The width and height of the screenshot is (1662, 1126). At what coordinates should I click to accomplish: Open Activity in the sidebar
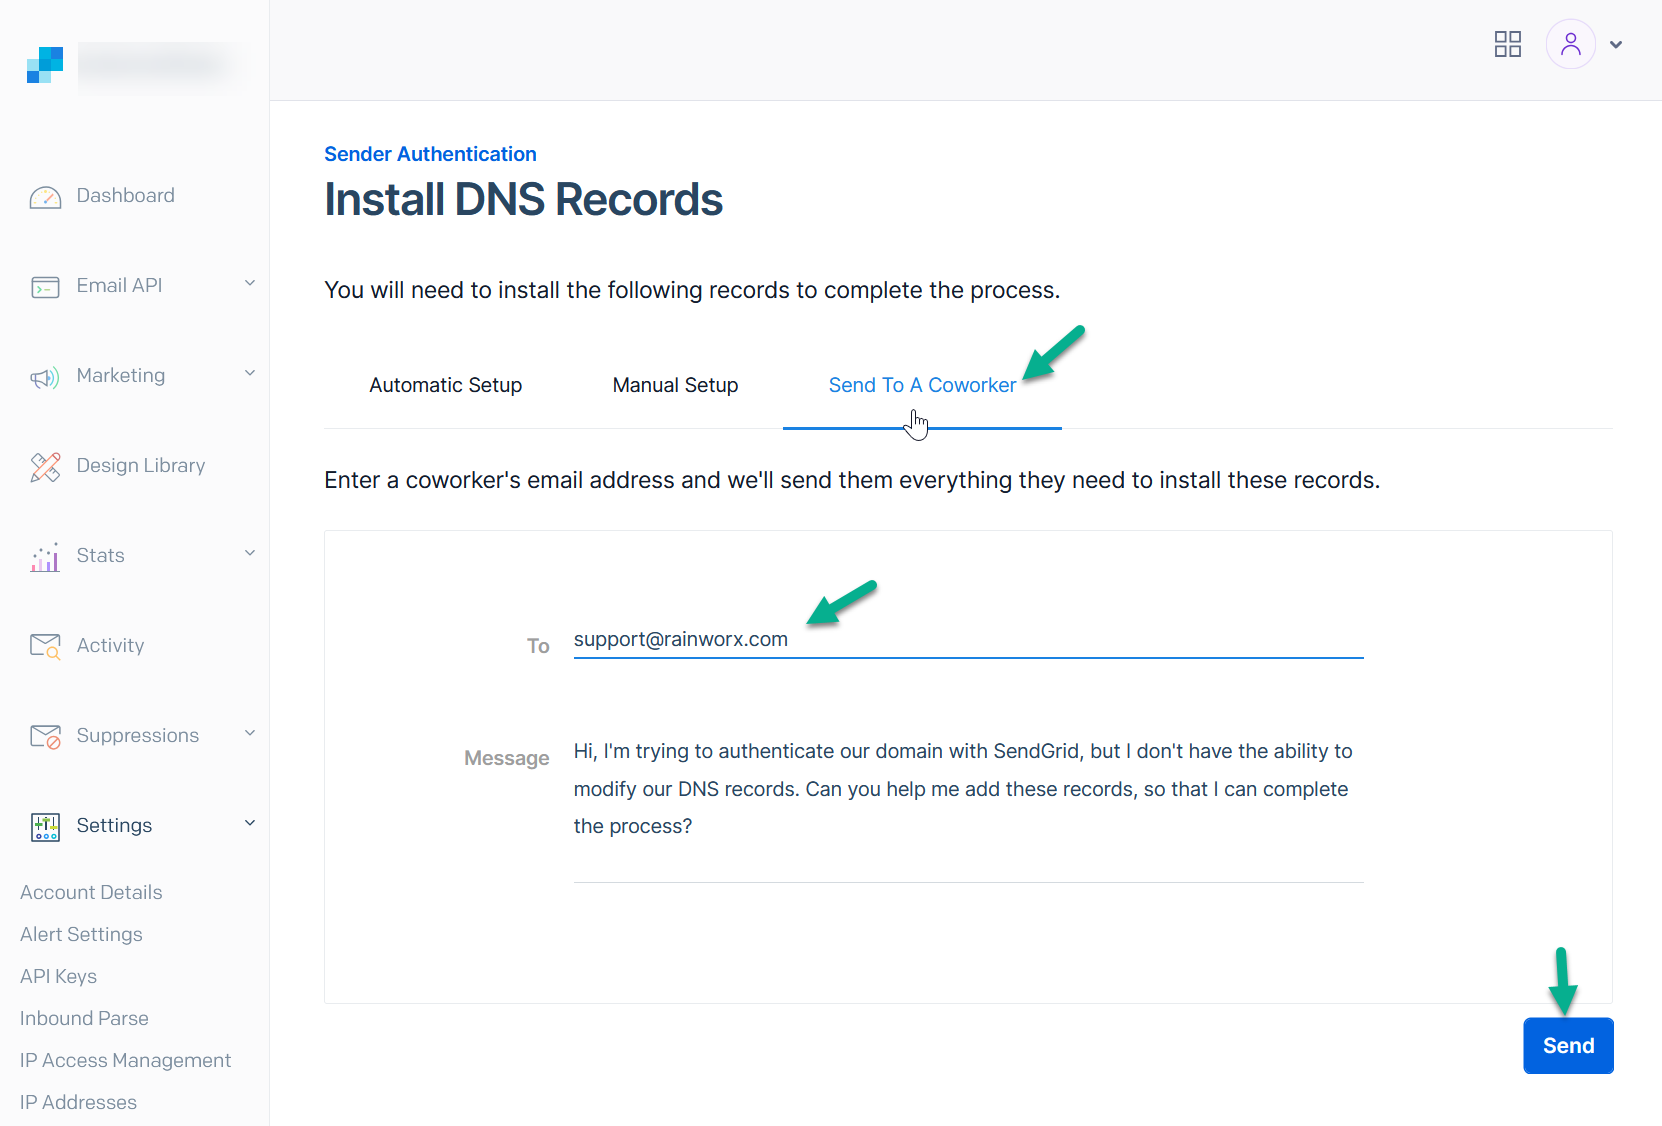[x=110, y=646]
